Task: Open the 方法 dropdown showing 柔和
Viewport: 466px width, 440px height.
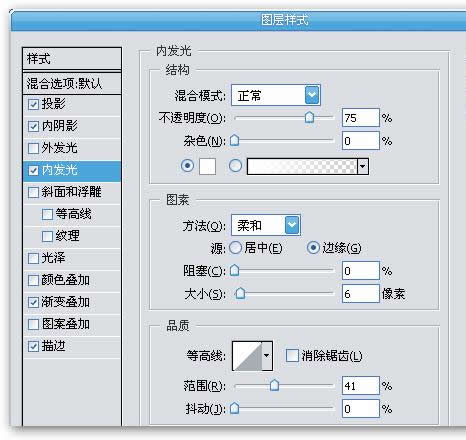Action: pyautogui.click(x=266, y=225)
